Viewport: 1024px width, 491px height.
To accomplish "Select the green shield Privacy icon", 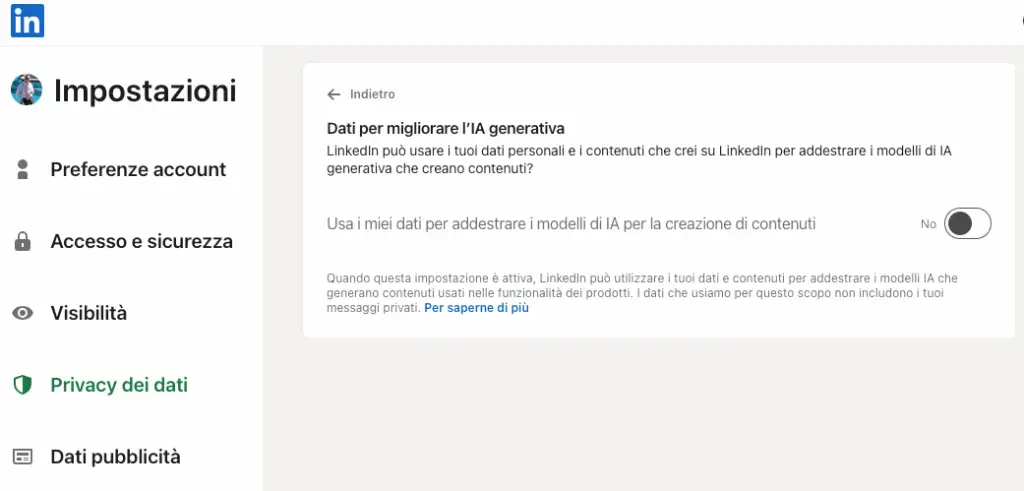I will [23, 385].
